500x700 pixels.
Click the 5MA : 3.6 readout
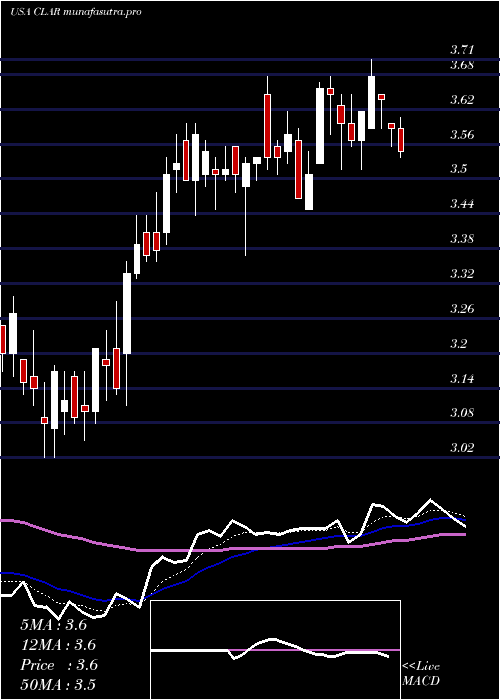[x=54, y=625]
